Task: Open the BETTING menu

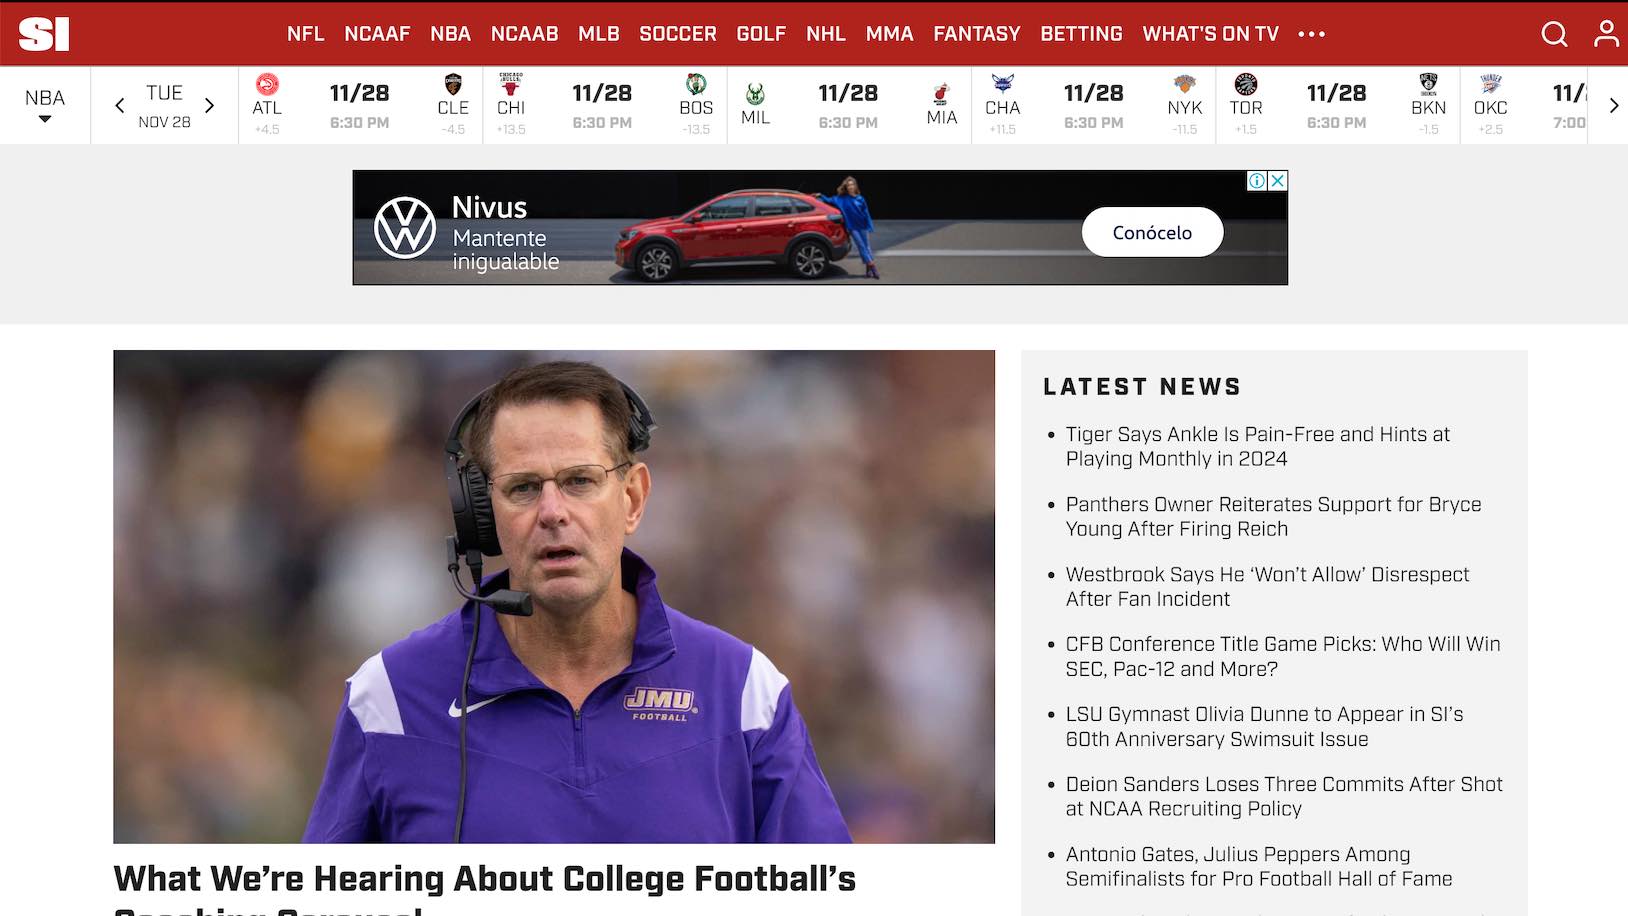Action: click(x=1081, y=34)
